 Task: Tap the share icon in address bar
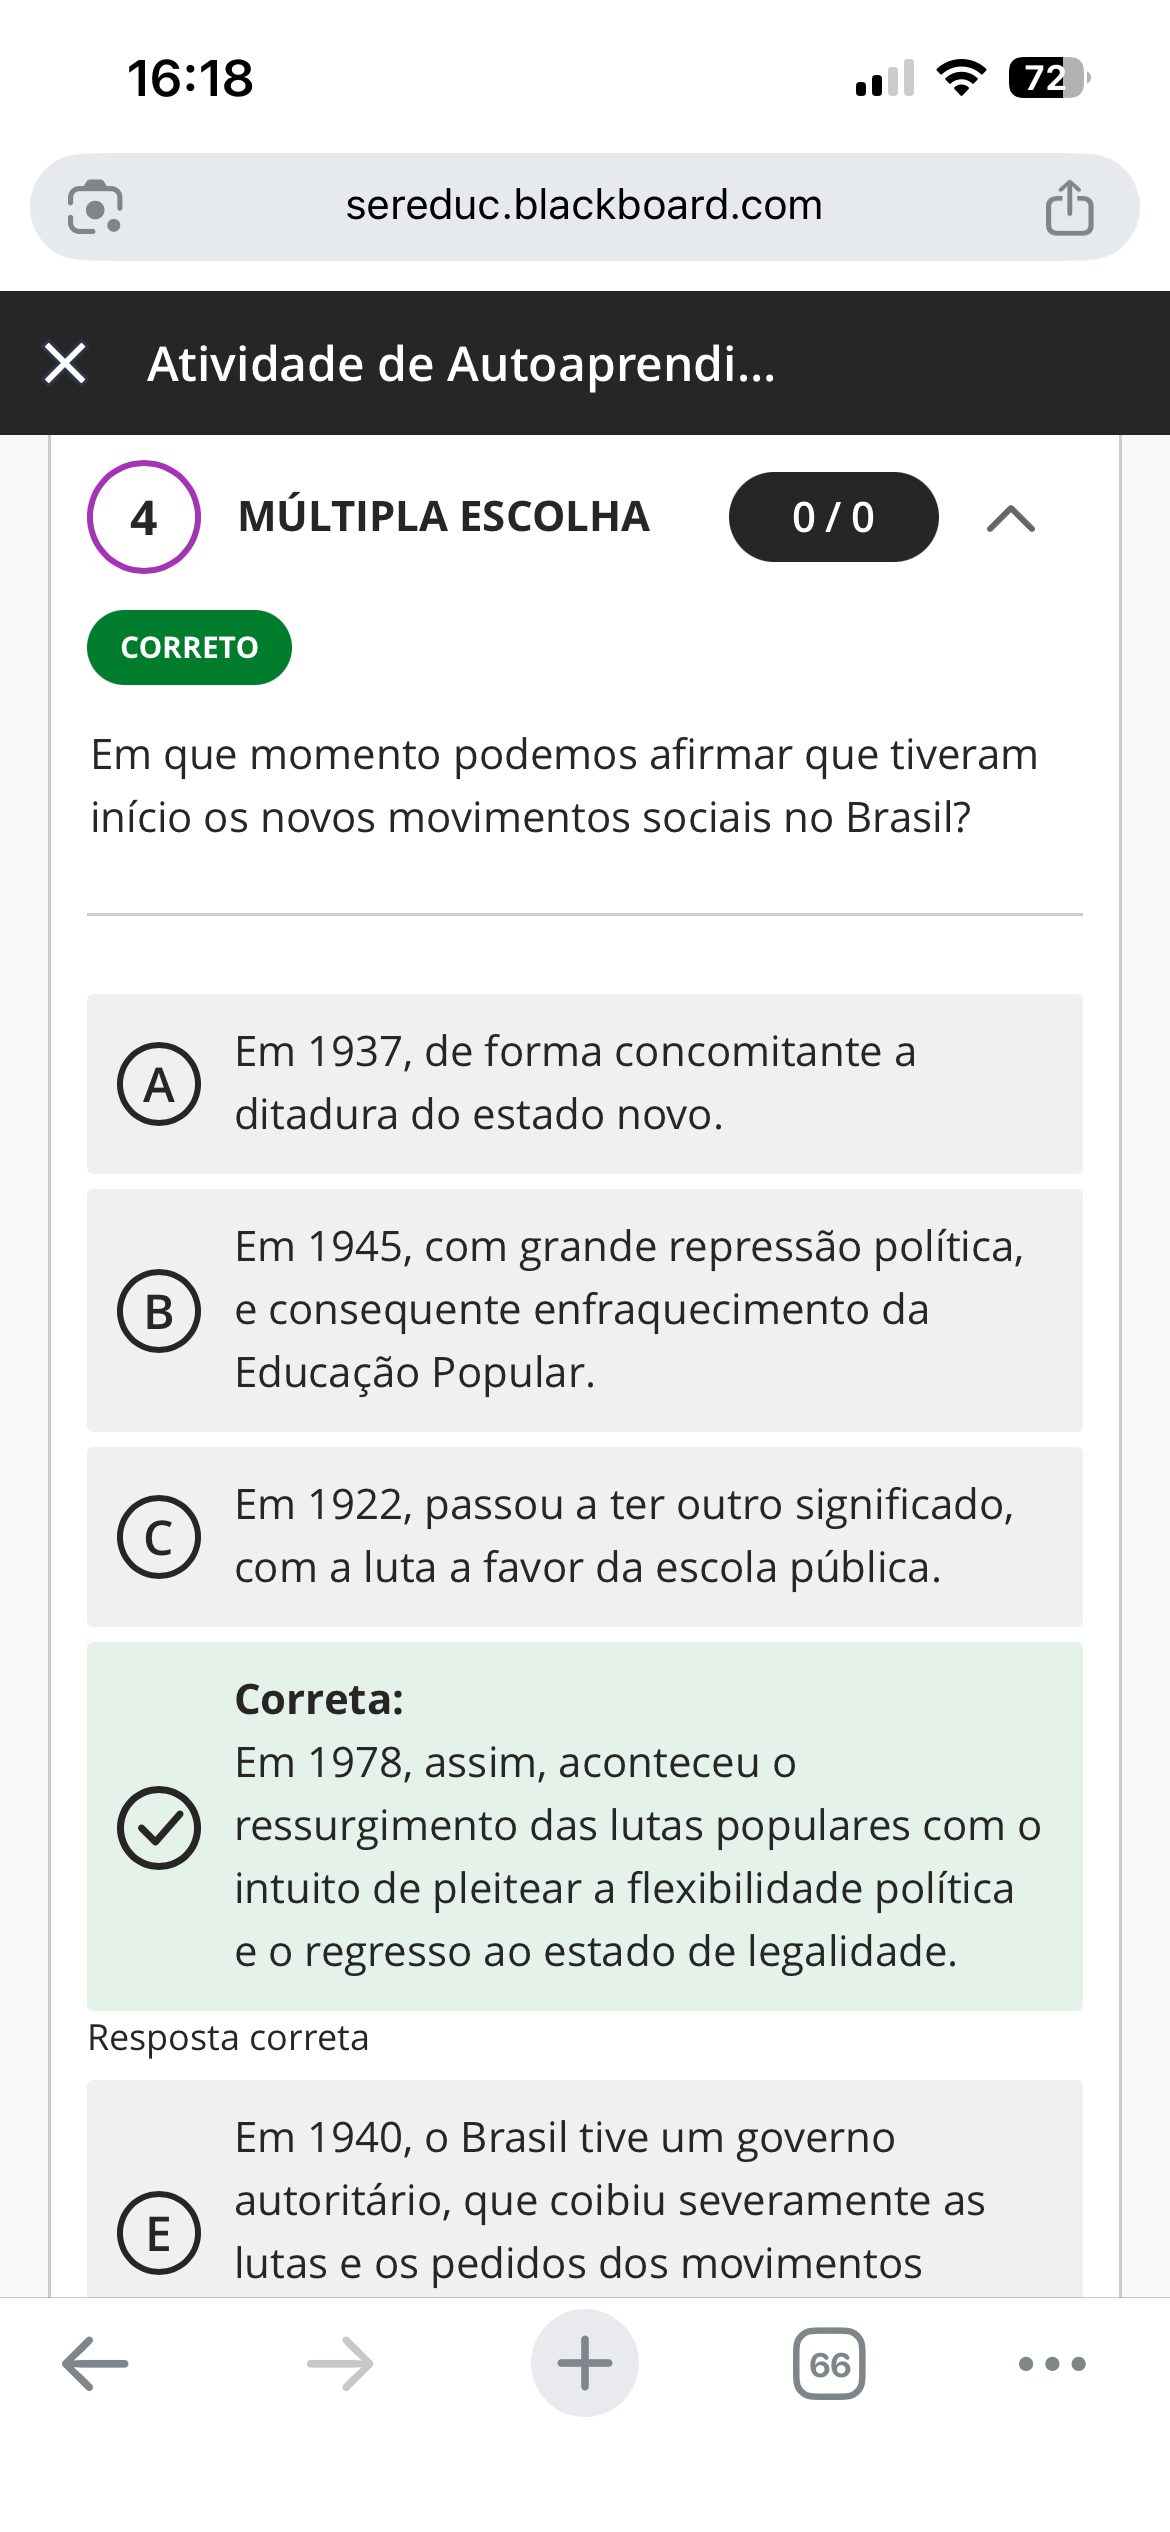tap(1069, 207)
